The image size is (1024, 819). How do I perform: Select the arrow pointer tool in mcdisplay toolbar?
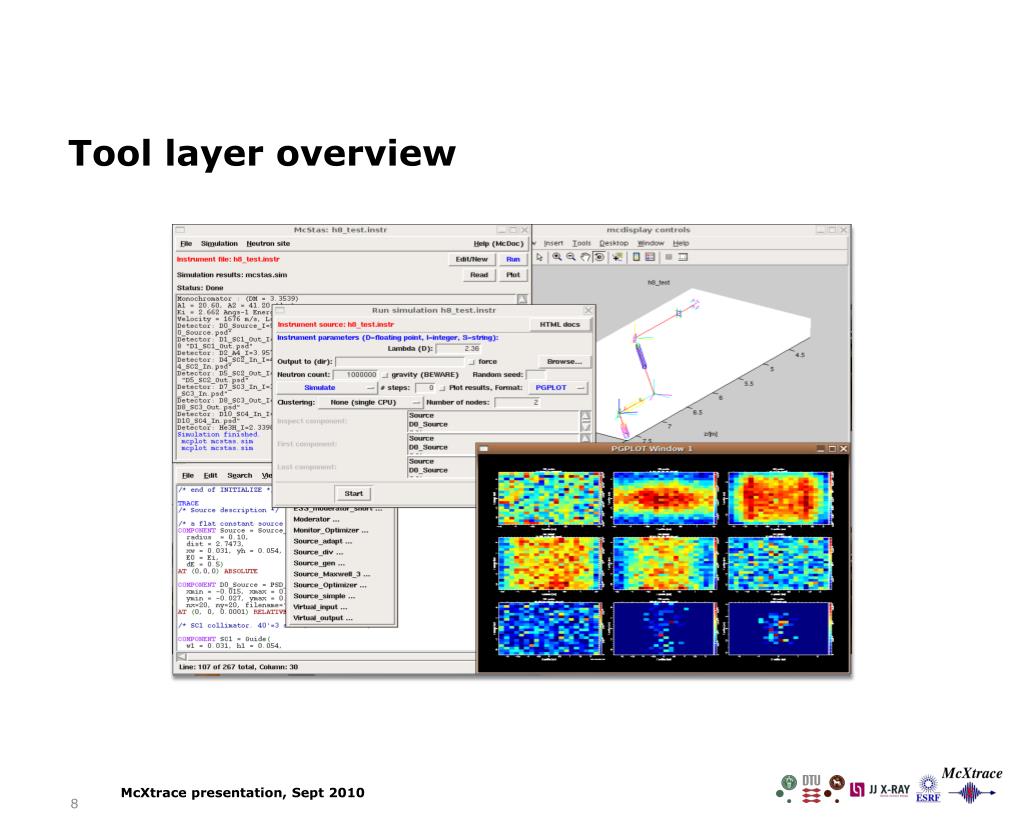click(539, 257)
